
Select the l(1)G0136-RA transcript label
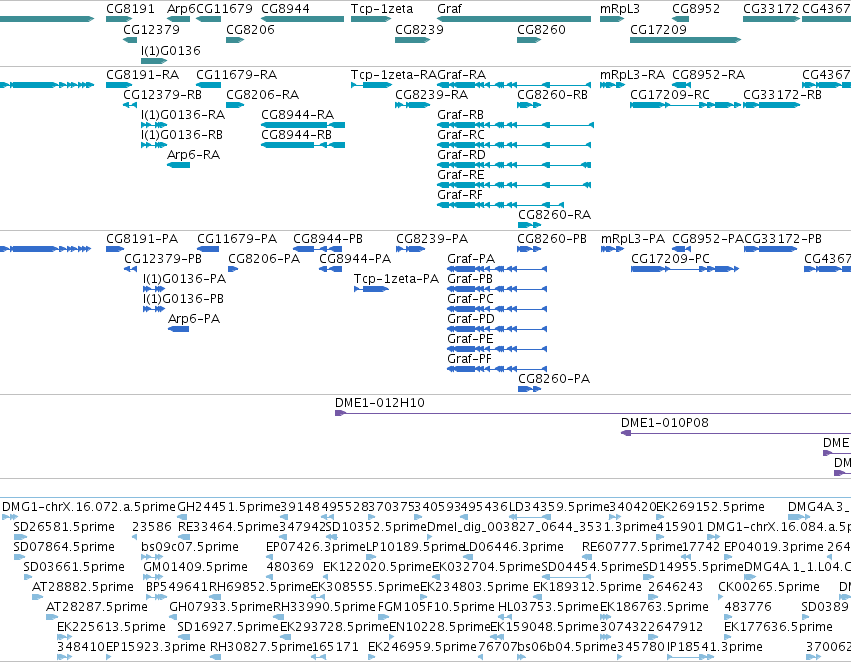[182, 114]
